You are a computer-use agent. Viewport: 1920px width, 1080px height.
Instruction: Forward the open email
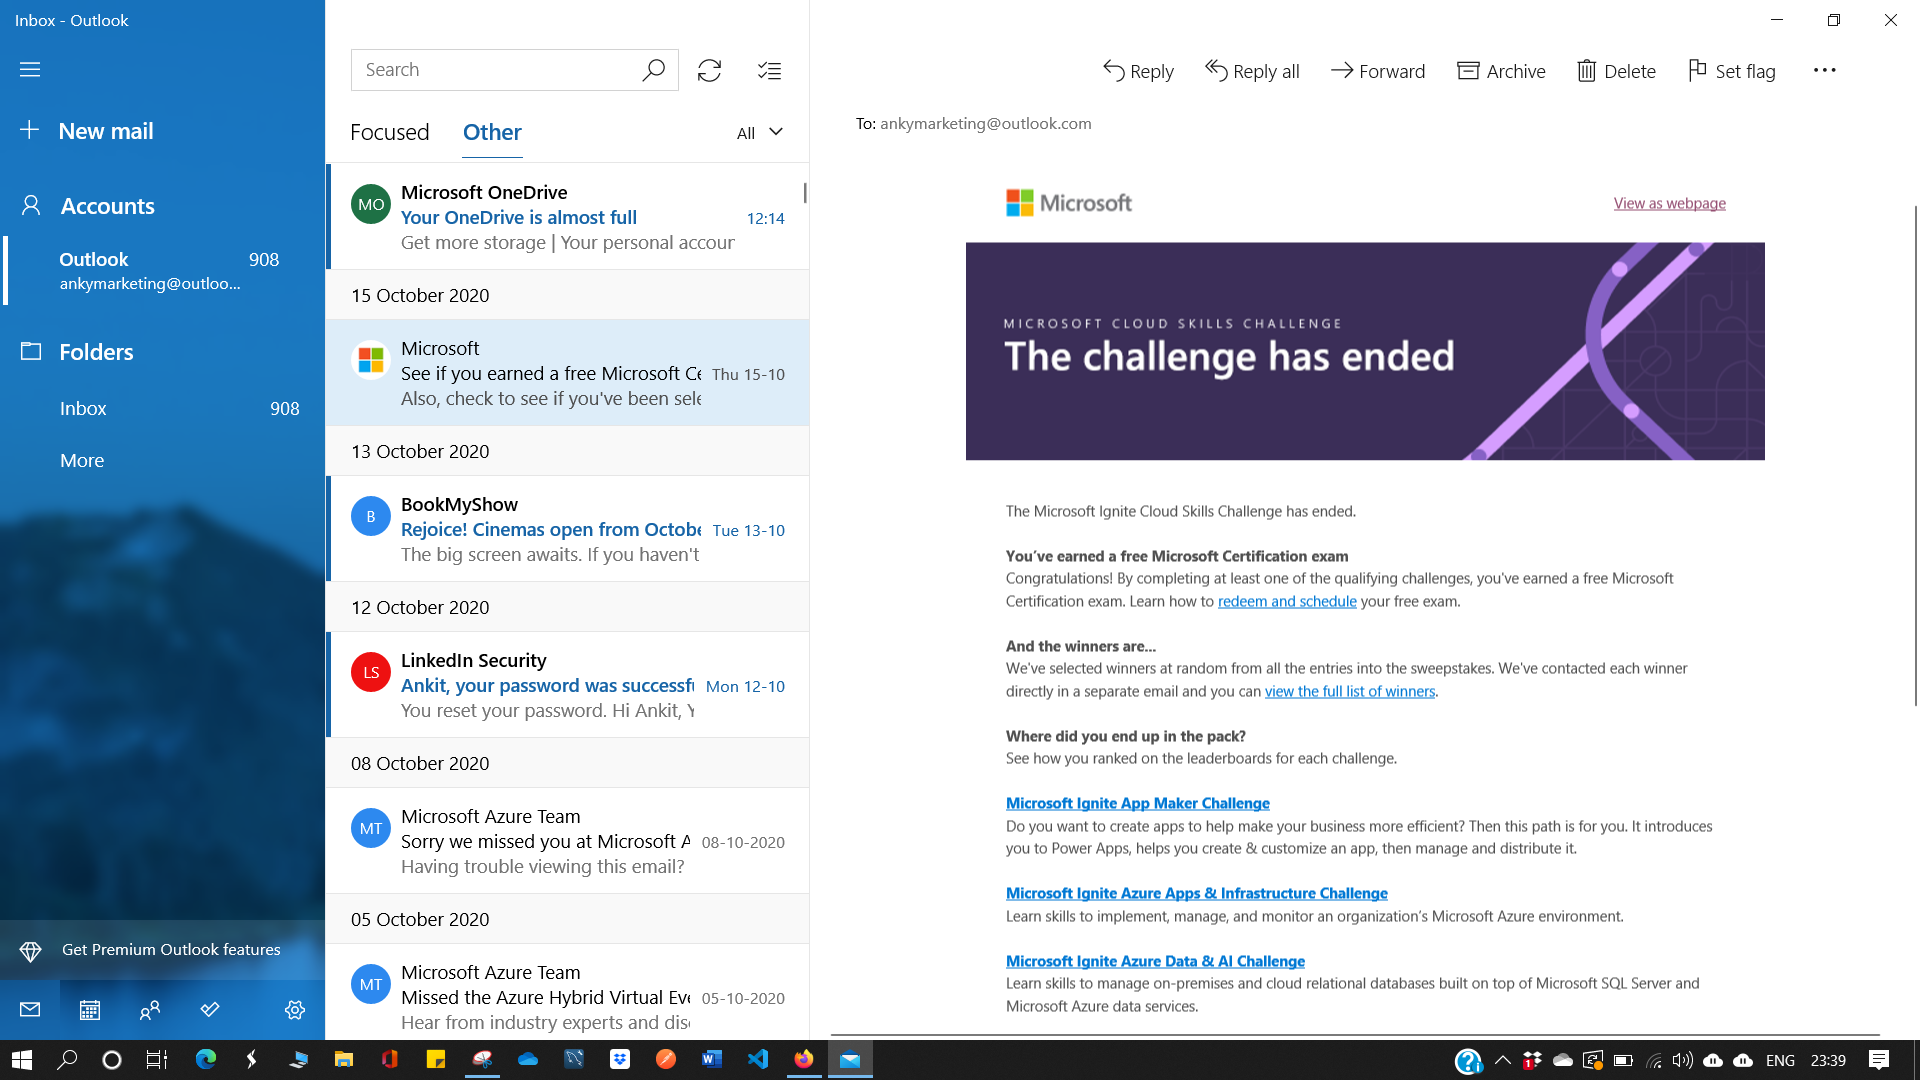coord(1378,71)
